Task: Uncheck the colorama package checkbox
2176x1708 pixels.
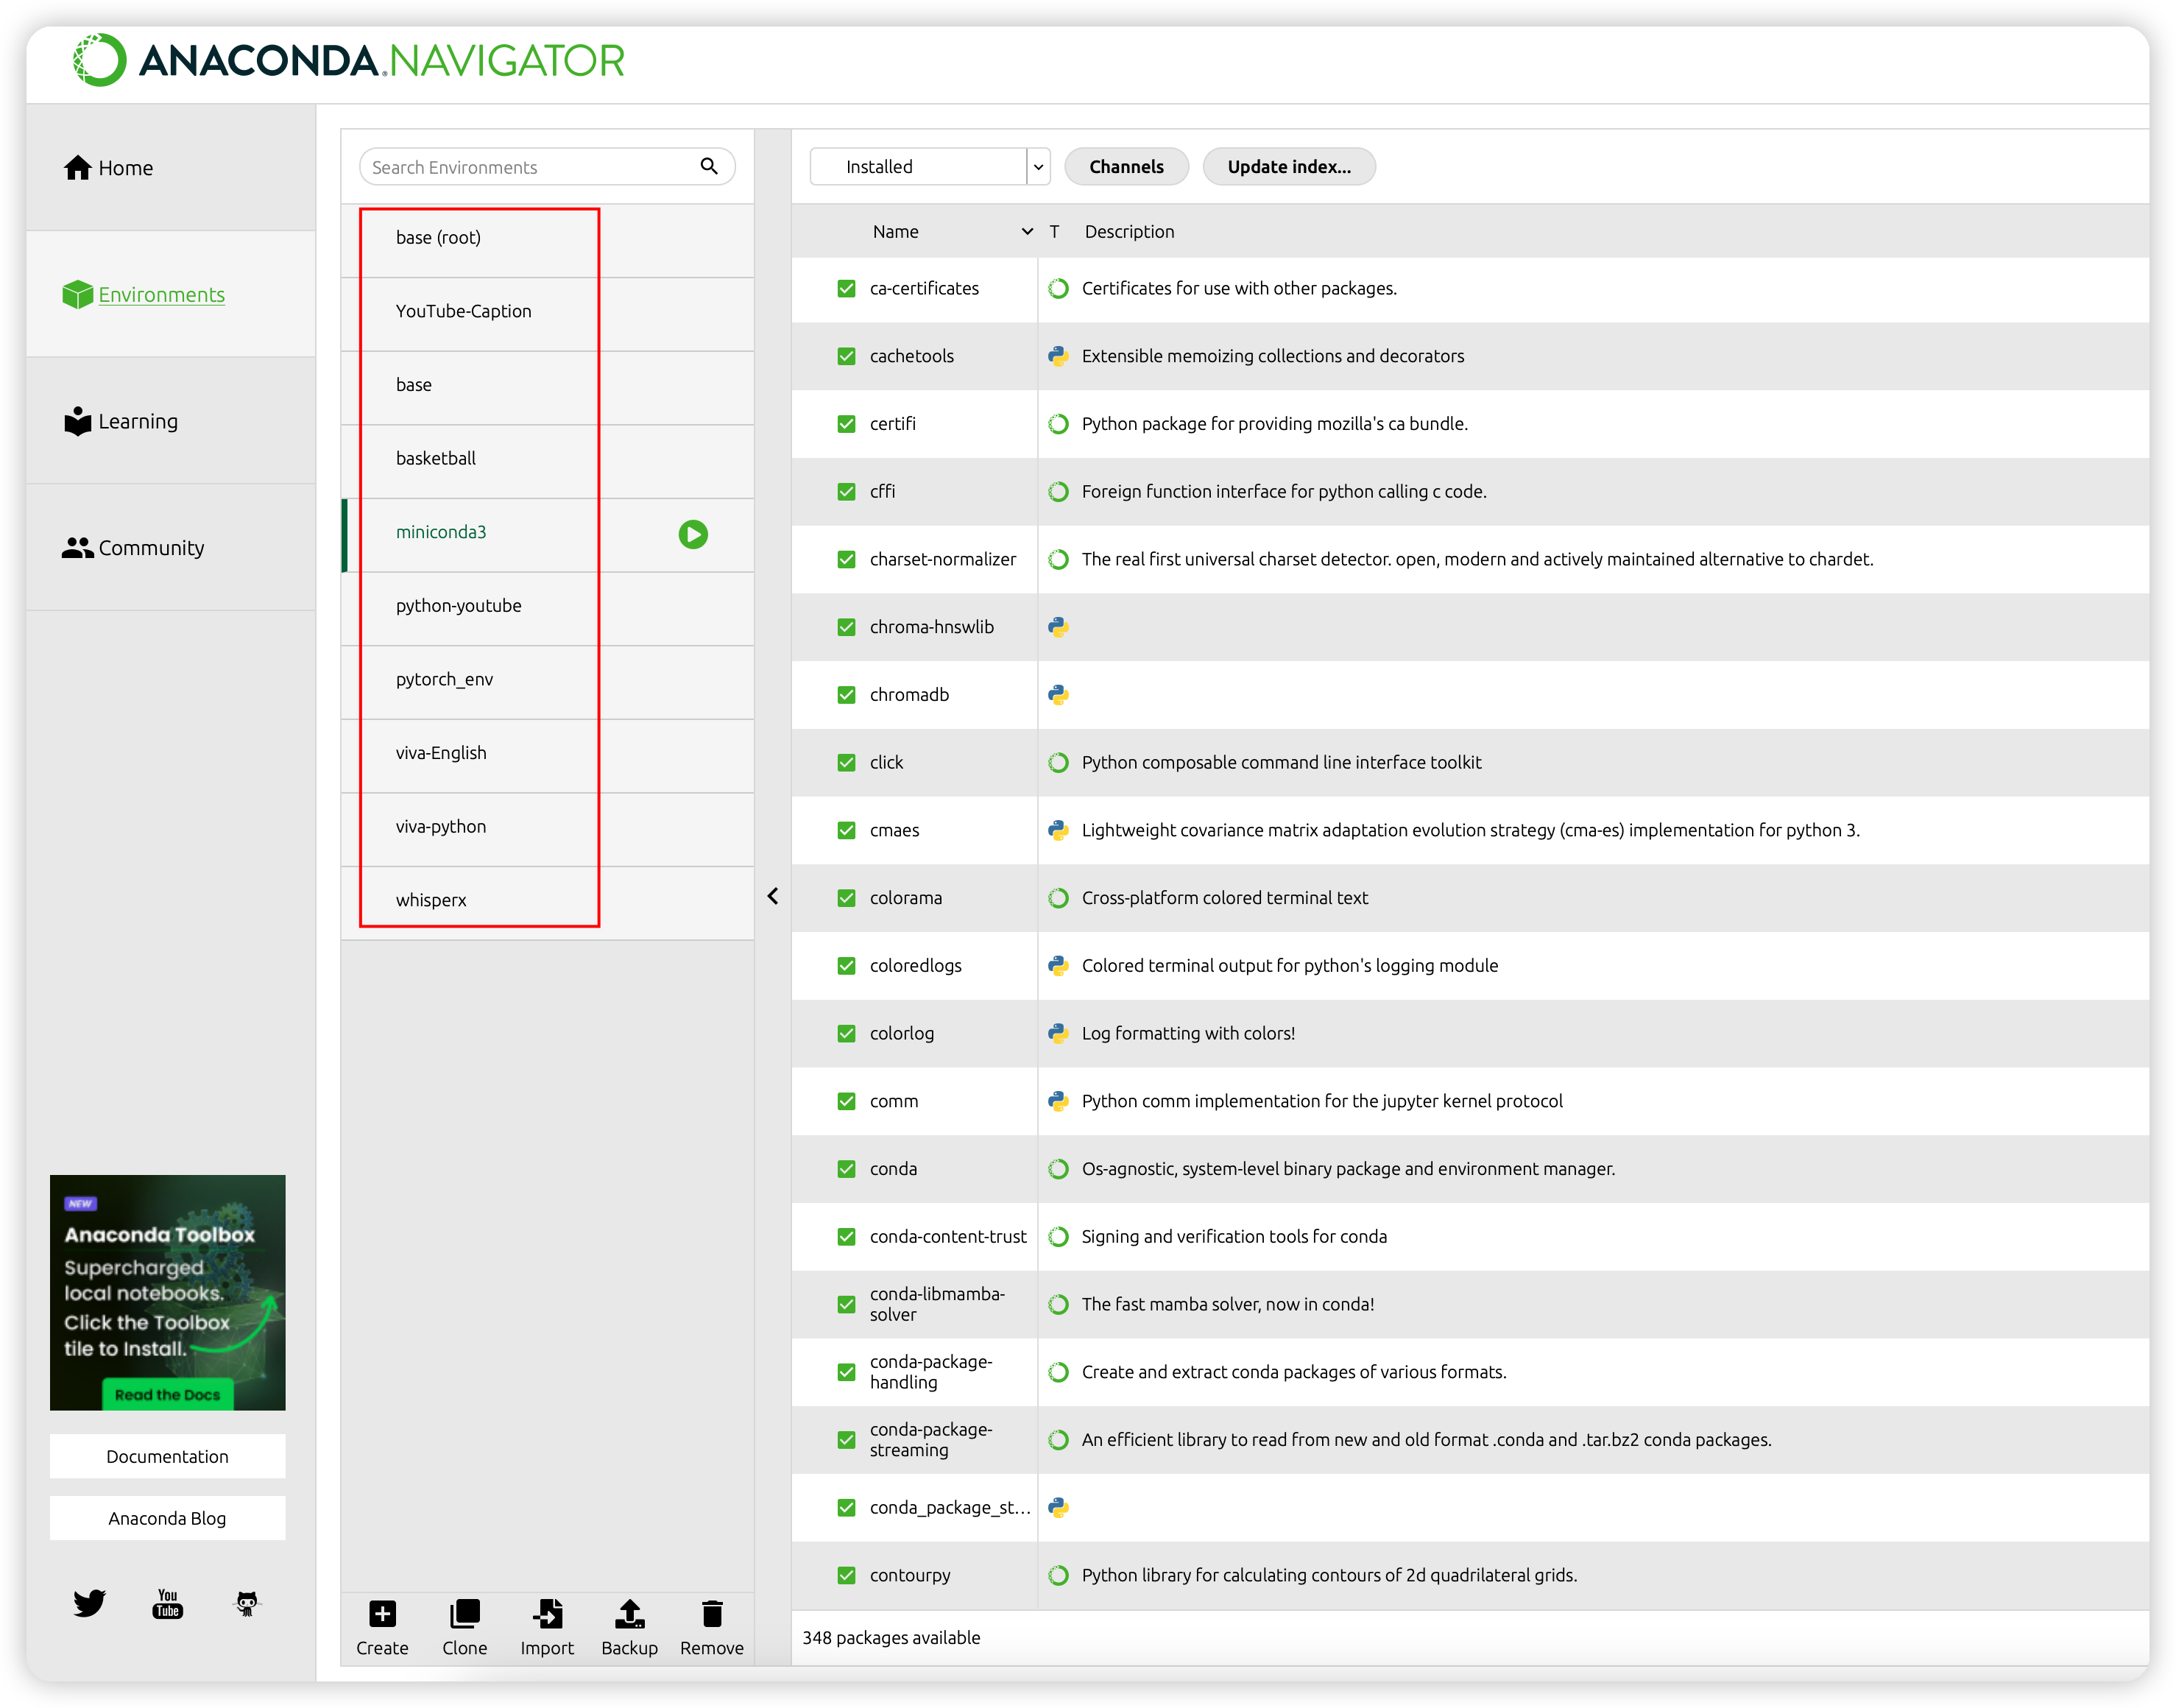Action: coord(847,898)
